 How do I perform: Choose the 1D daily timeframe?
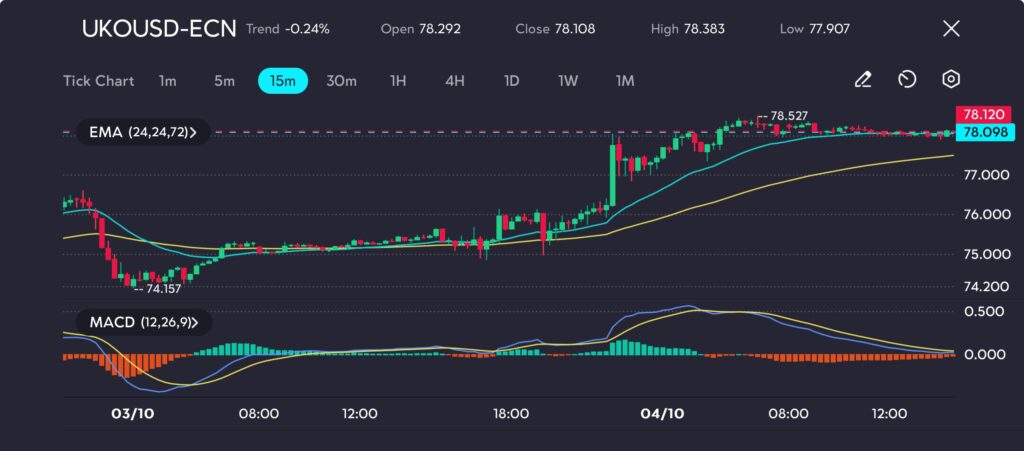pyautogui.click(x=511, y=81)
